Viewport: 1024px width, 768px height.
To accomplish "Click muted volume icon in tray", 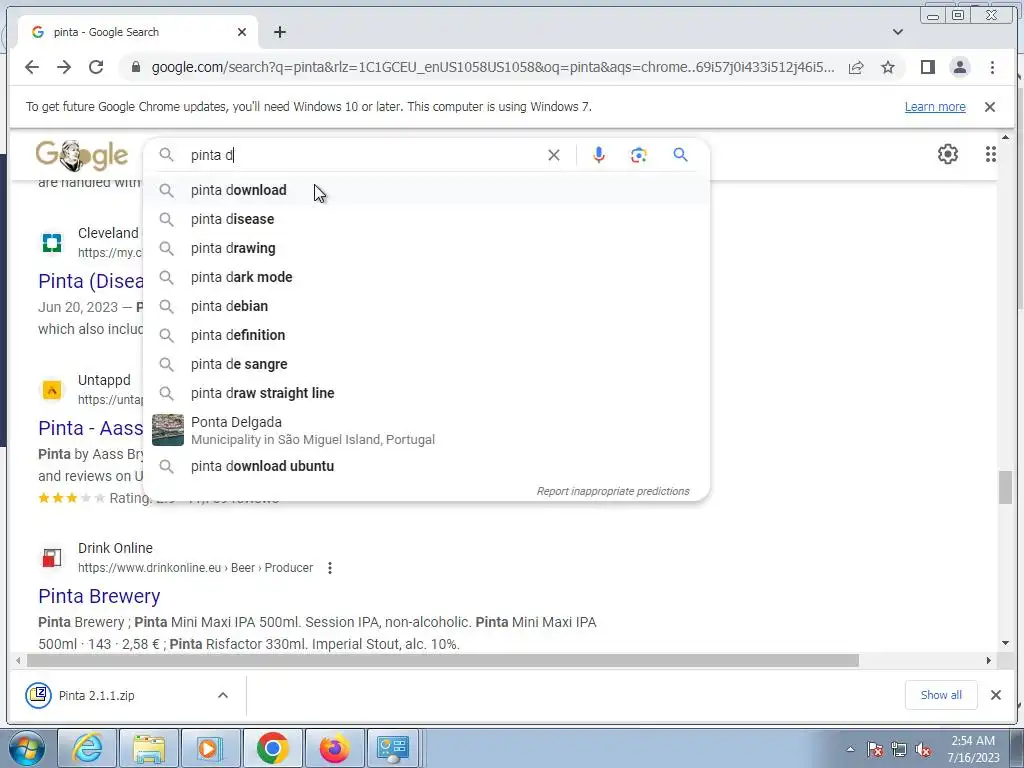I will [923, 749].
